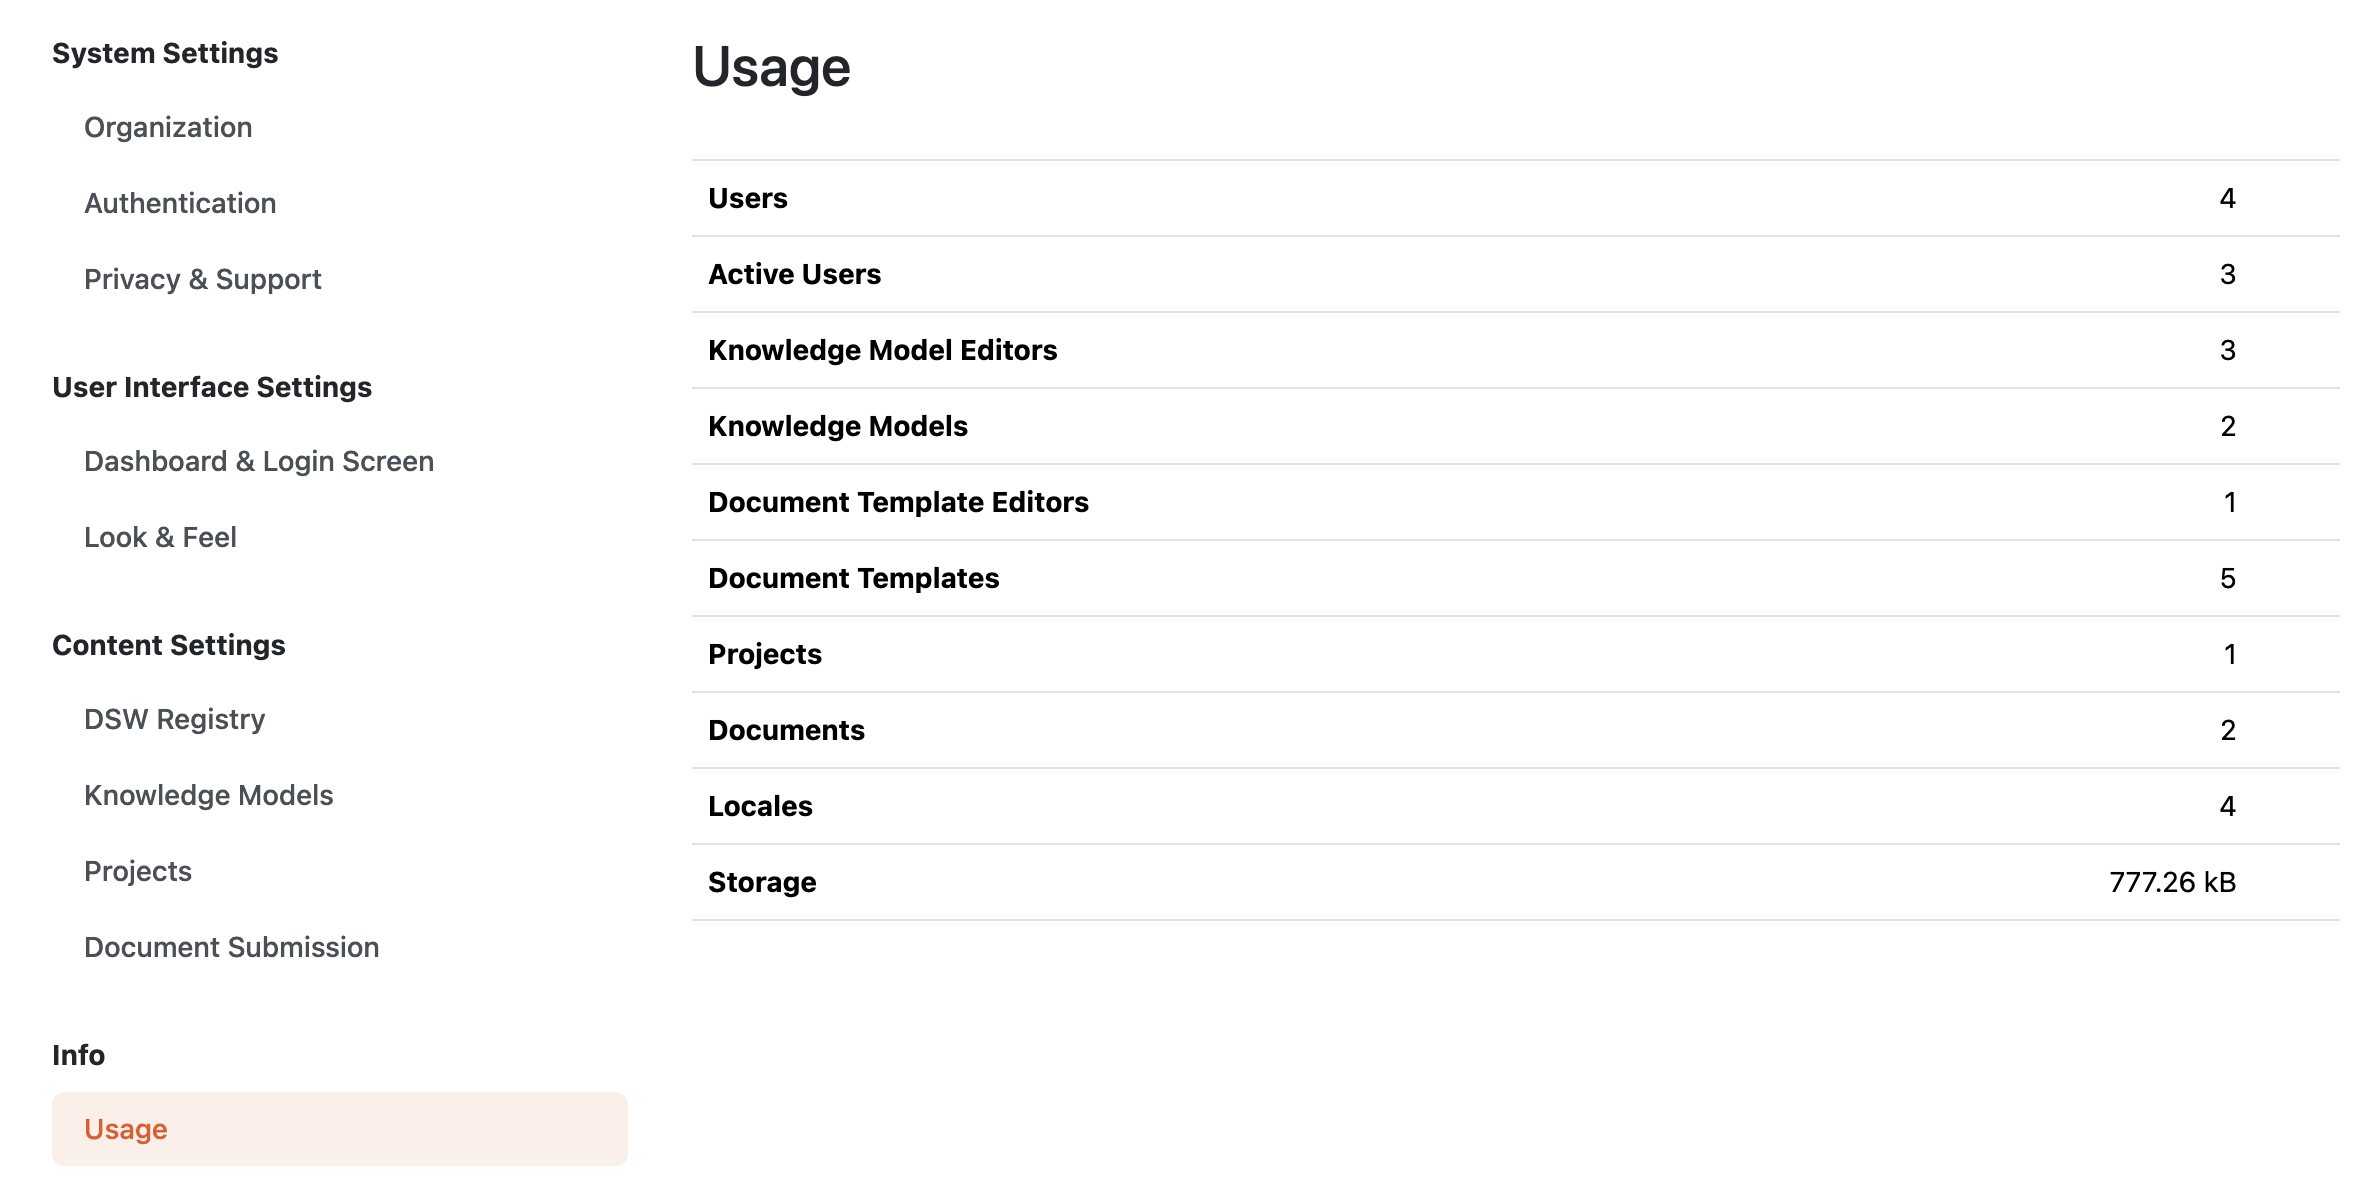Open Knowledge Models content settings
The height and width of the screenshot is (1200, 2372).
coord(209,796)
